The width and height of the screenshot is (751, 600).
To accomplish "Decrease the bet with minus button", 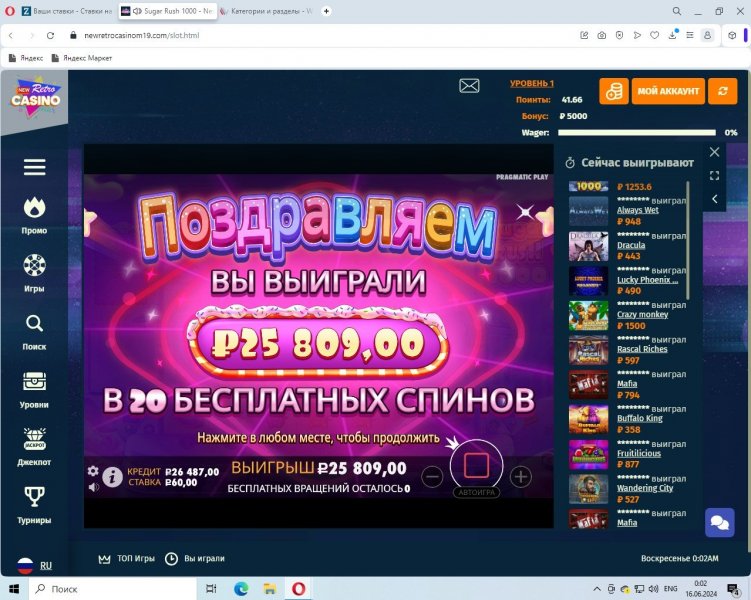I will [x=432, y=476].
